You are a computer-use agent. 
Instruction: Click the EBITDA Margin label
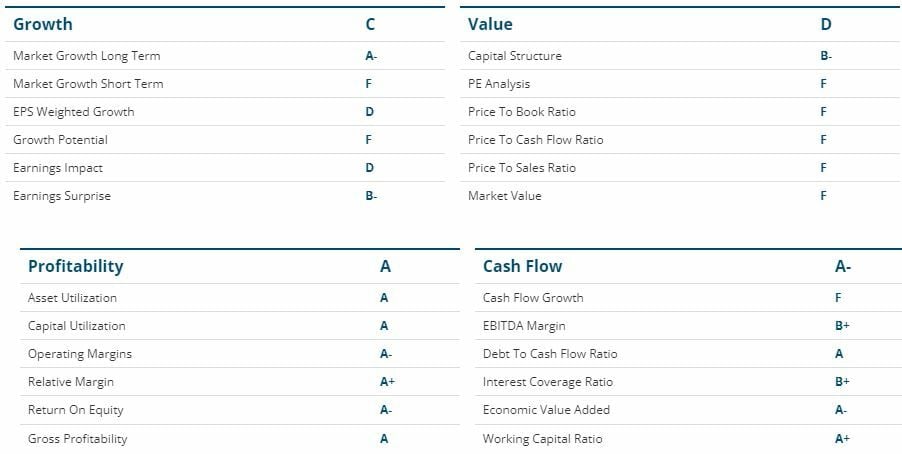tap(524, 326)
